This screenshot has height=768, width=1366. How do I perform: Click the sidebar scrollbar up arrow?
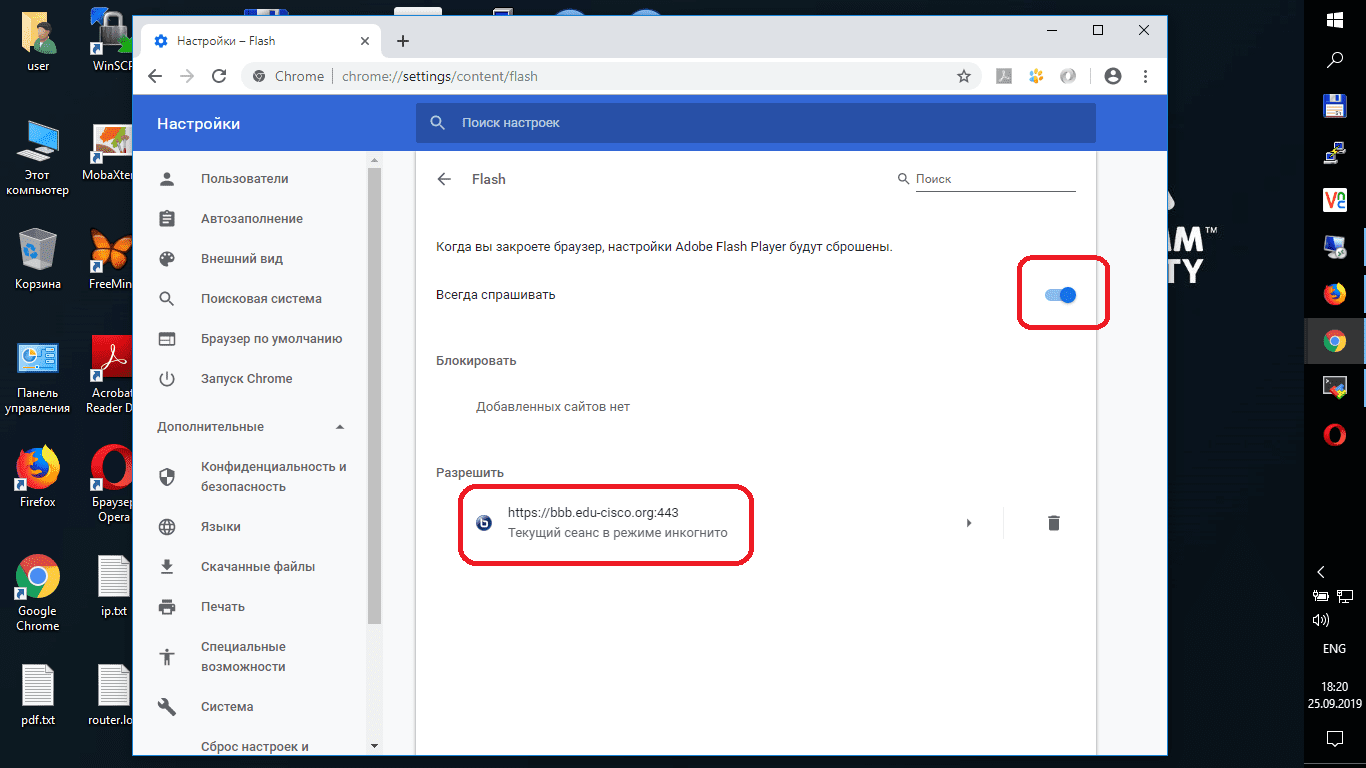click(x=374, y=159)
